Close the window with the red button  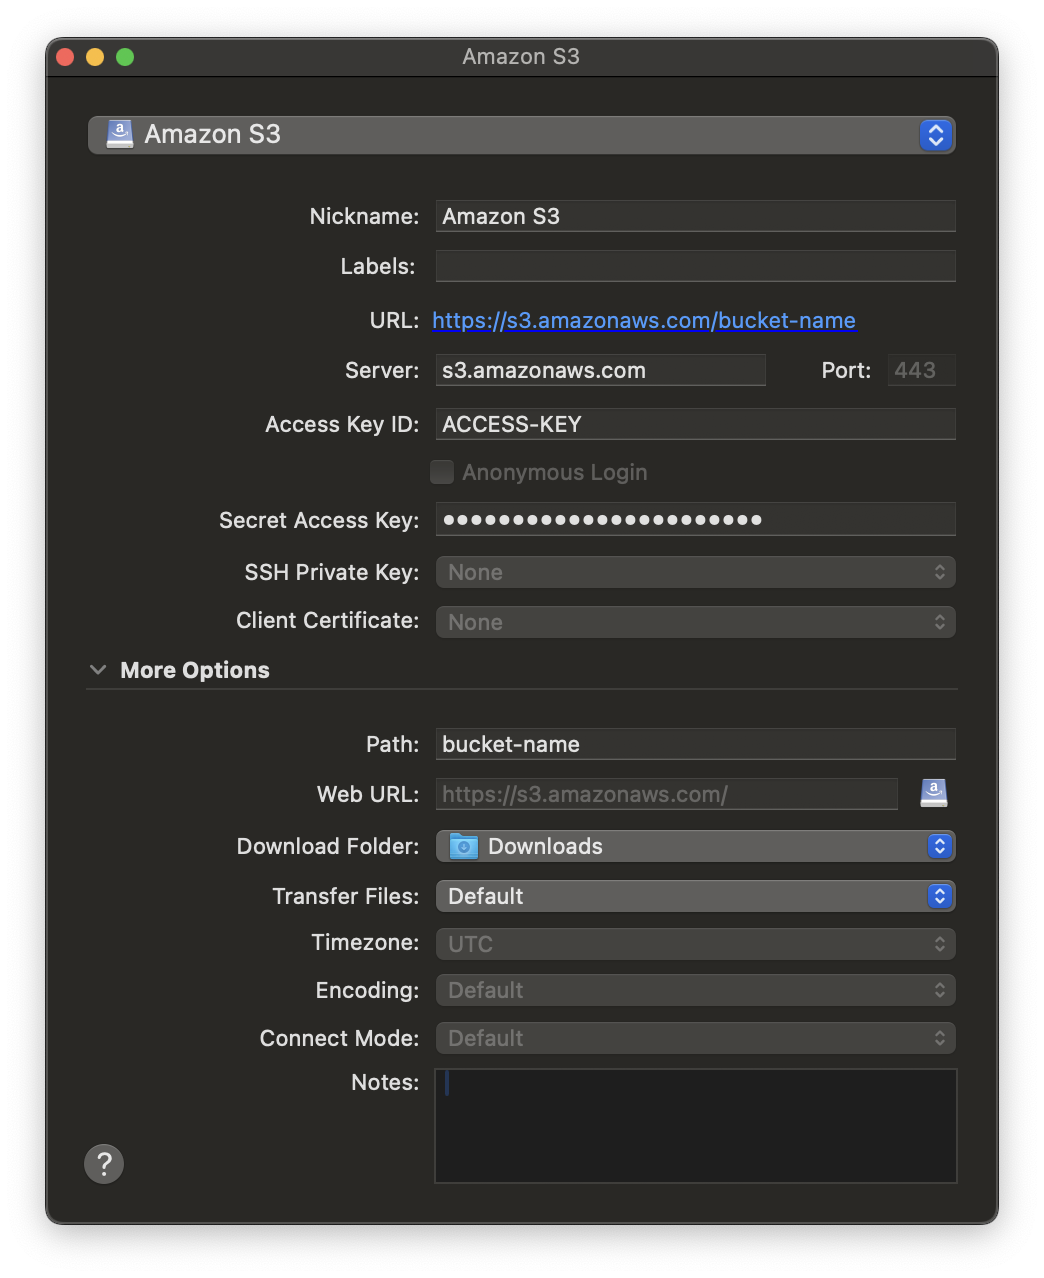click(65, 57)
